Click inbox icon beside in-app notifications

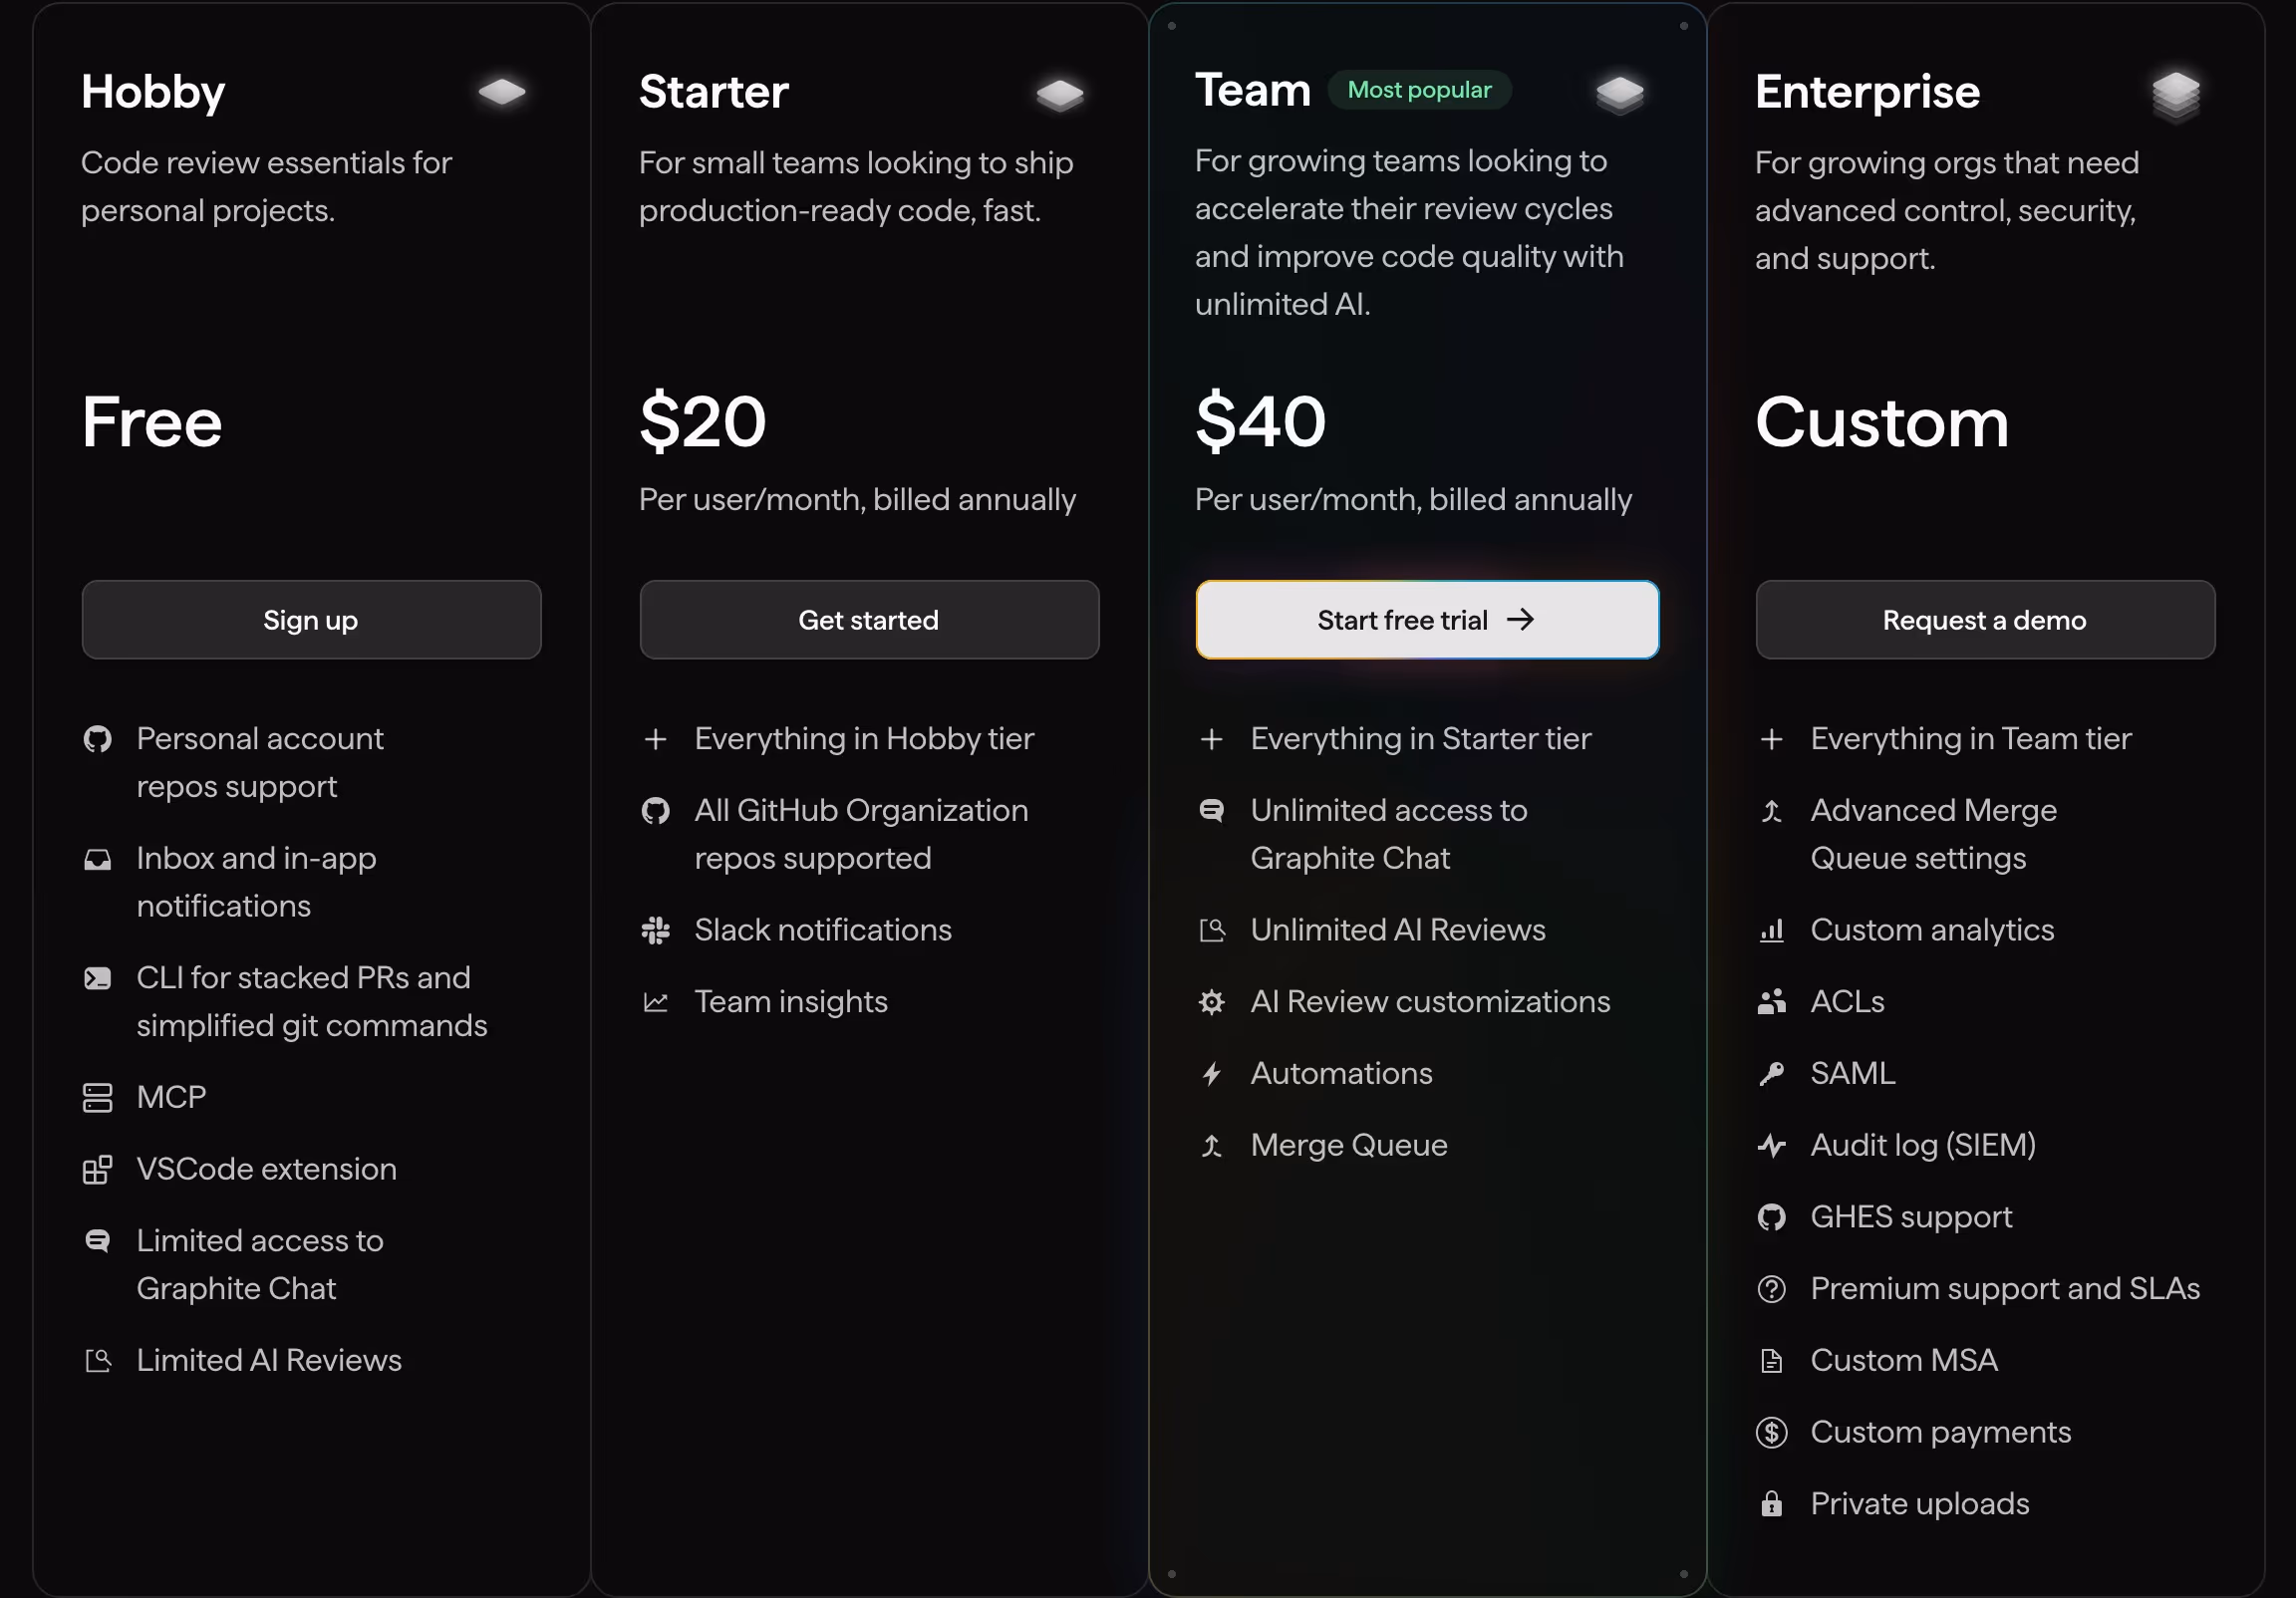coord(97,859)
